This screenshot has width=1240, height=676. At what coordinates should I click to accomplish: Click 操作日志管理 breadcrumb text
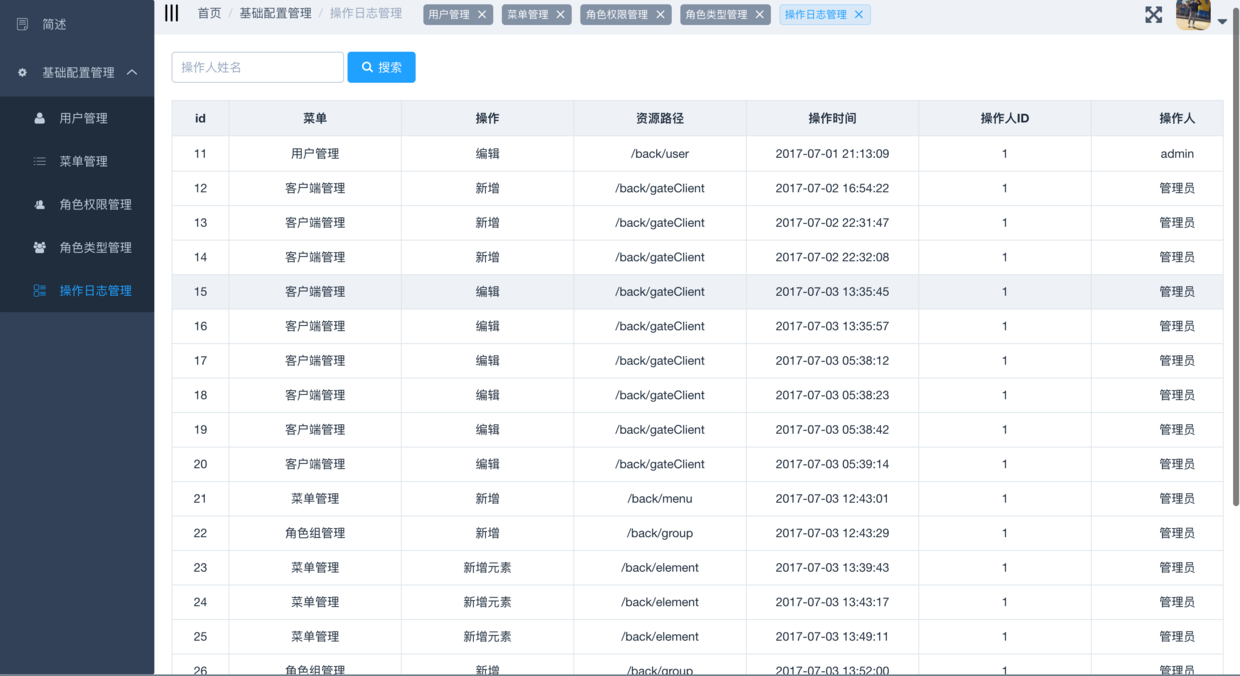[366, 13]
